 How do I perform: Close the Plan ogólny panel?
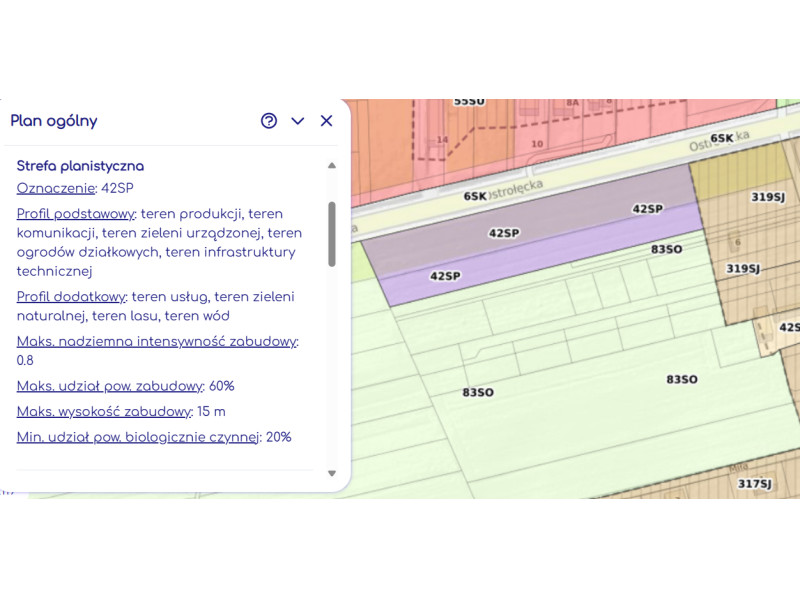[x=327, y=121]
